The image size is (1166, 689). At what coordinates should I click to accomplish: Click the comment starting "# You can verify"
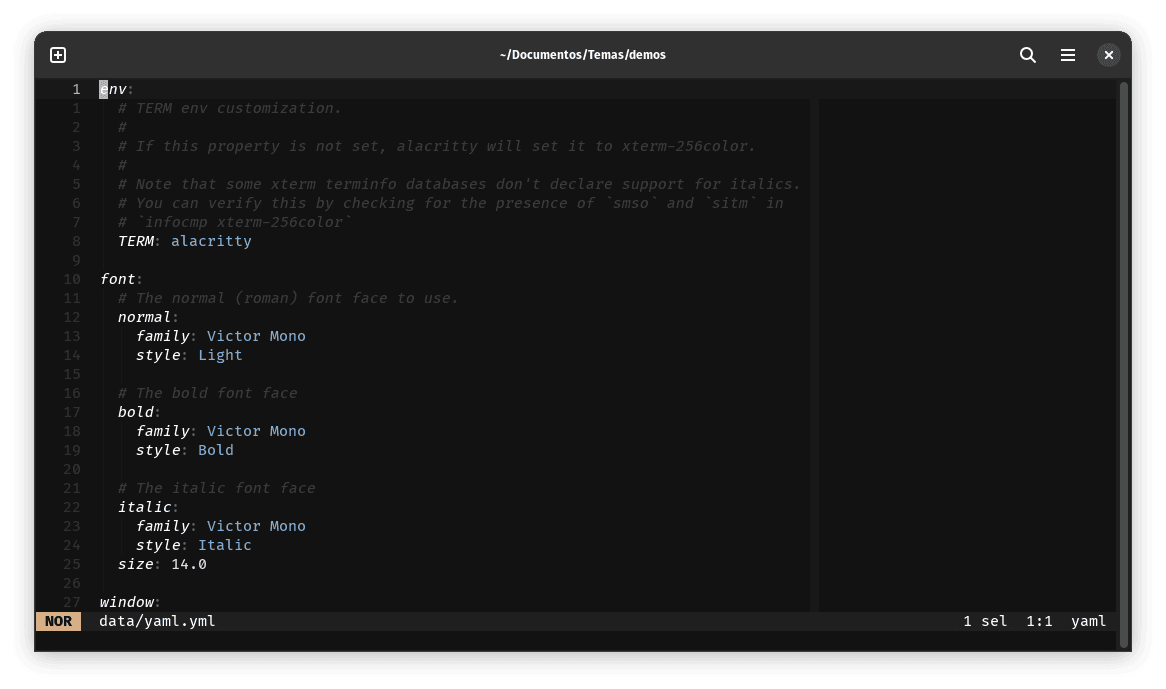pos(451,204)
